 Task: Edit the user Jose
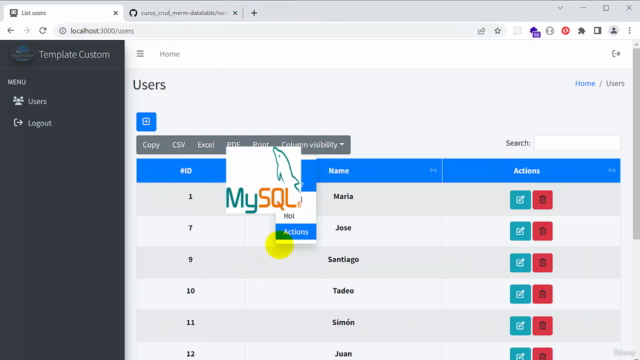(520, 231)
